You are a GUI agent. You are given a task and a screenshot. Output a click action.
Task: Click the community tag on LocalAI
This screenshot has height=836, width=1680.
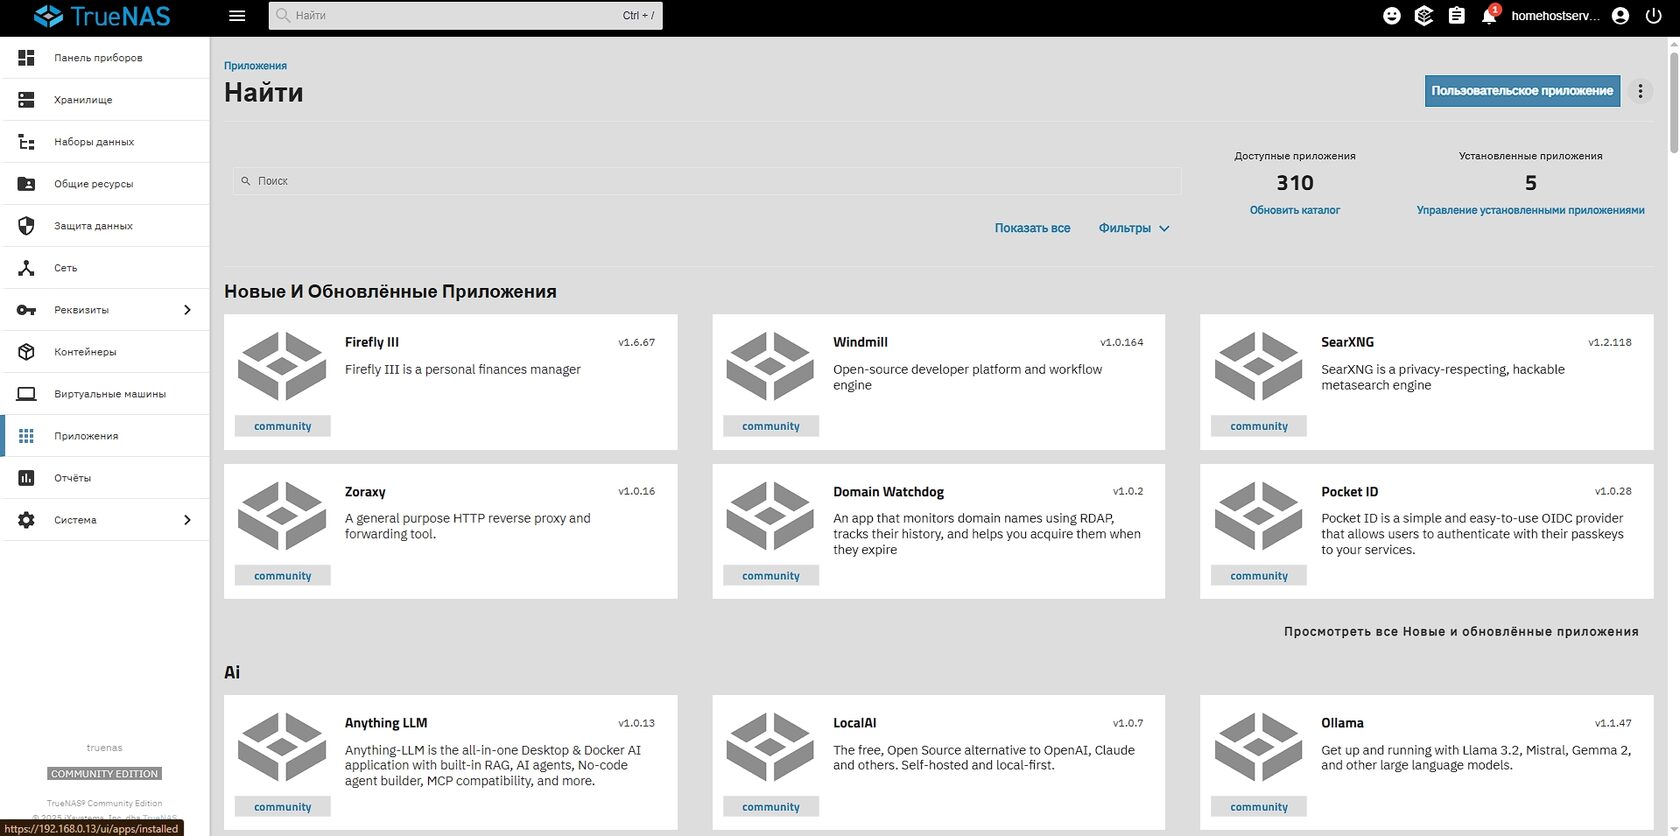[x=770, y=807]
